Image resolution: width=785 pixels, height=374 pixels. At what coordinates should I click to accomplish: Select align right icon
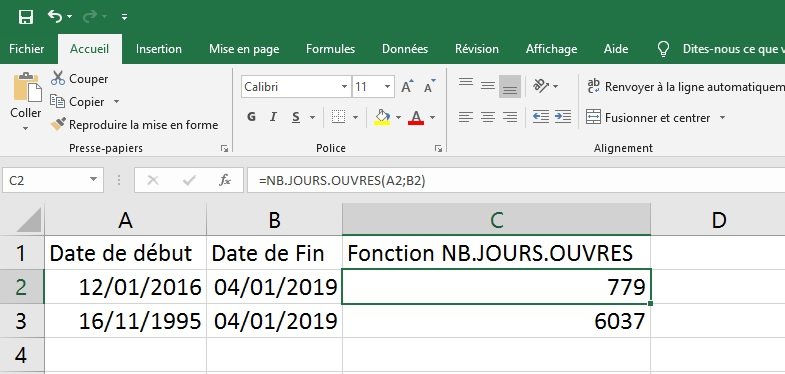pos(510,117)
